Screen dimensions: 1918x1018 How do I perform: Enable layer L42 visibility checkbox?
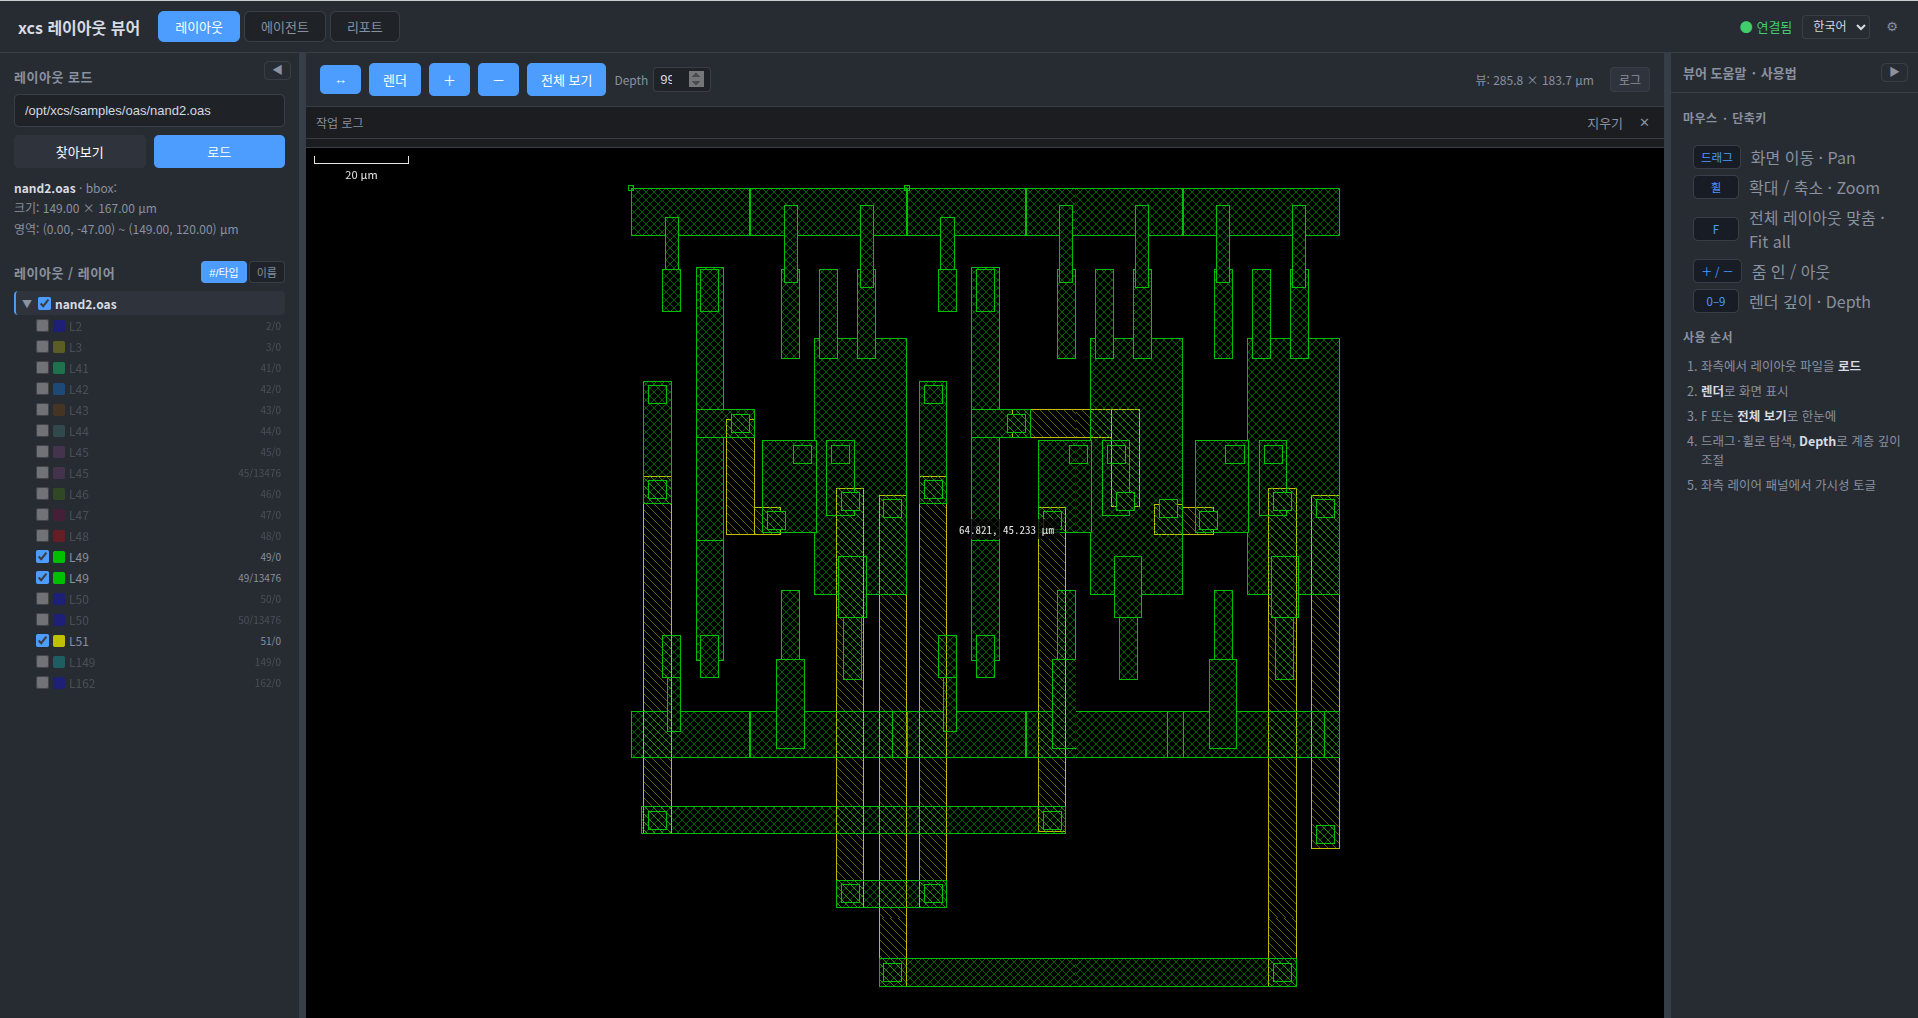(42, 389)
